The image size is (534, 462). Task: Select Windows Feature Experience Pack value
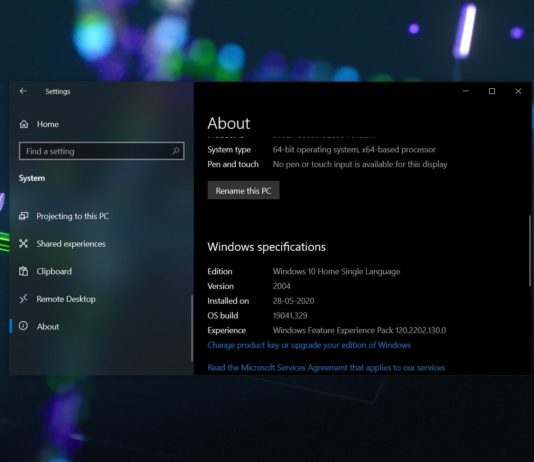click(x=359, y=330)
